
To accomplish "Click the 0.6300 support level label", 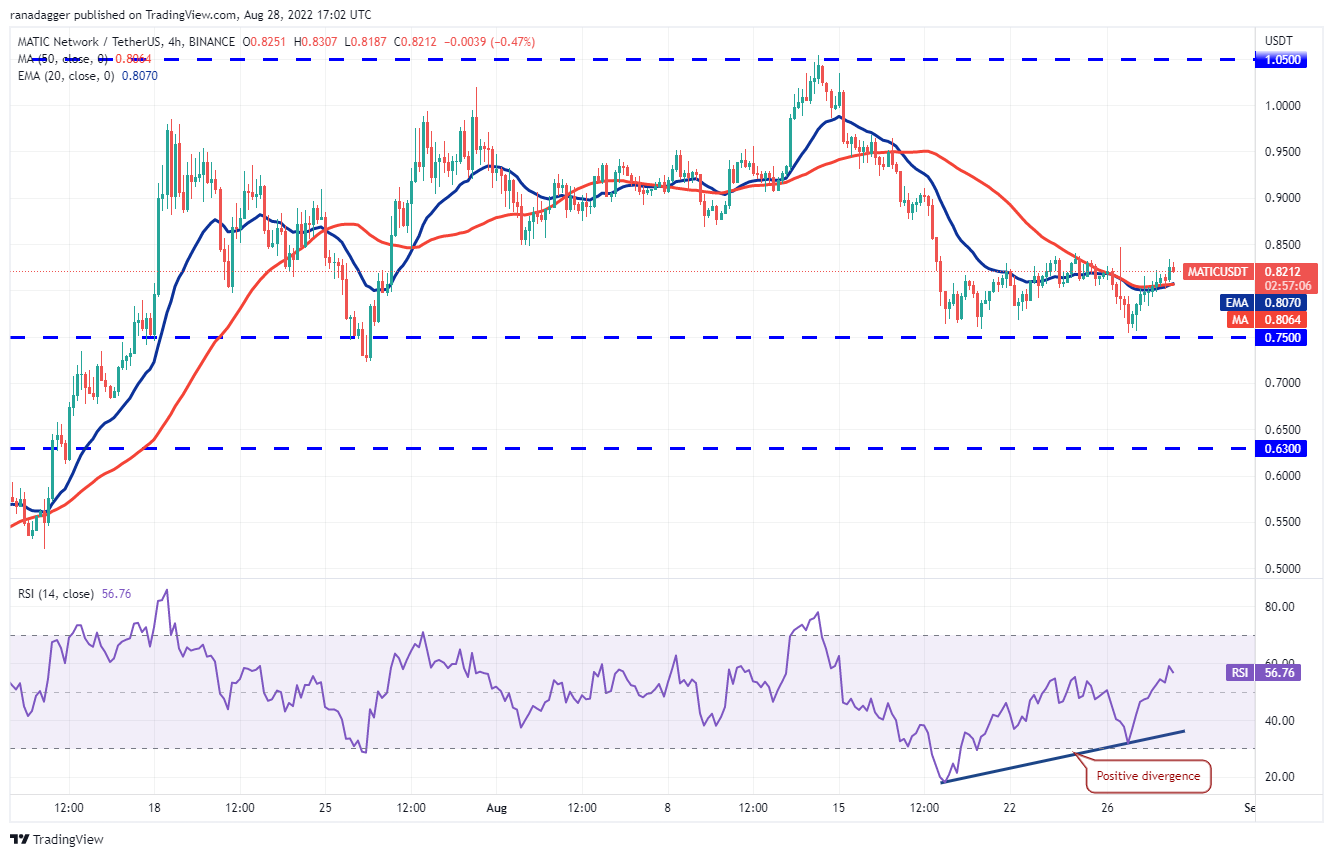I will click(x=1283, y=449).
